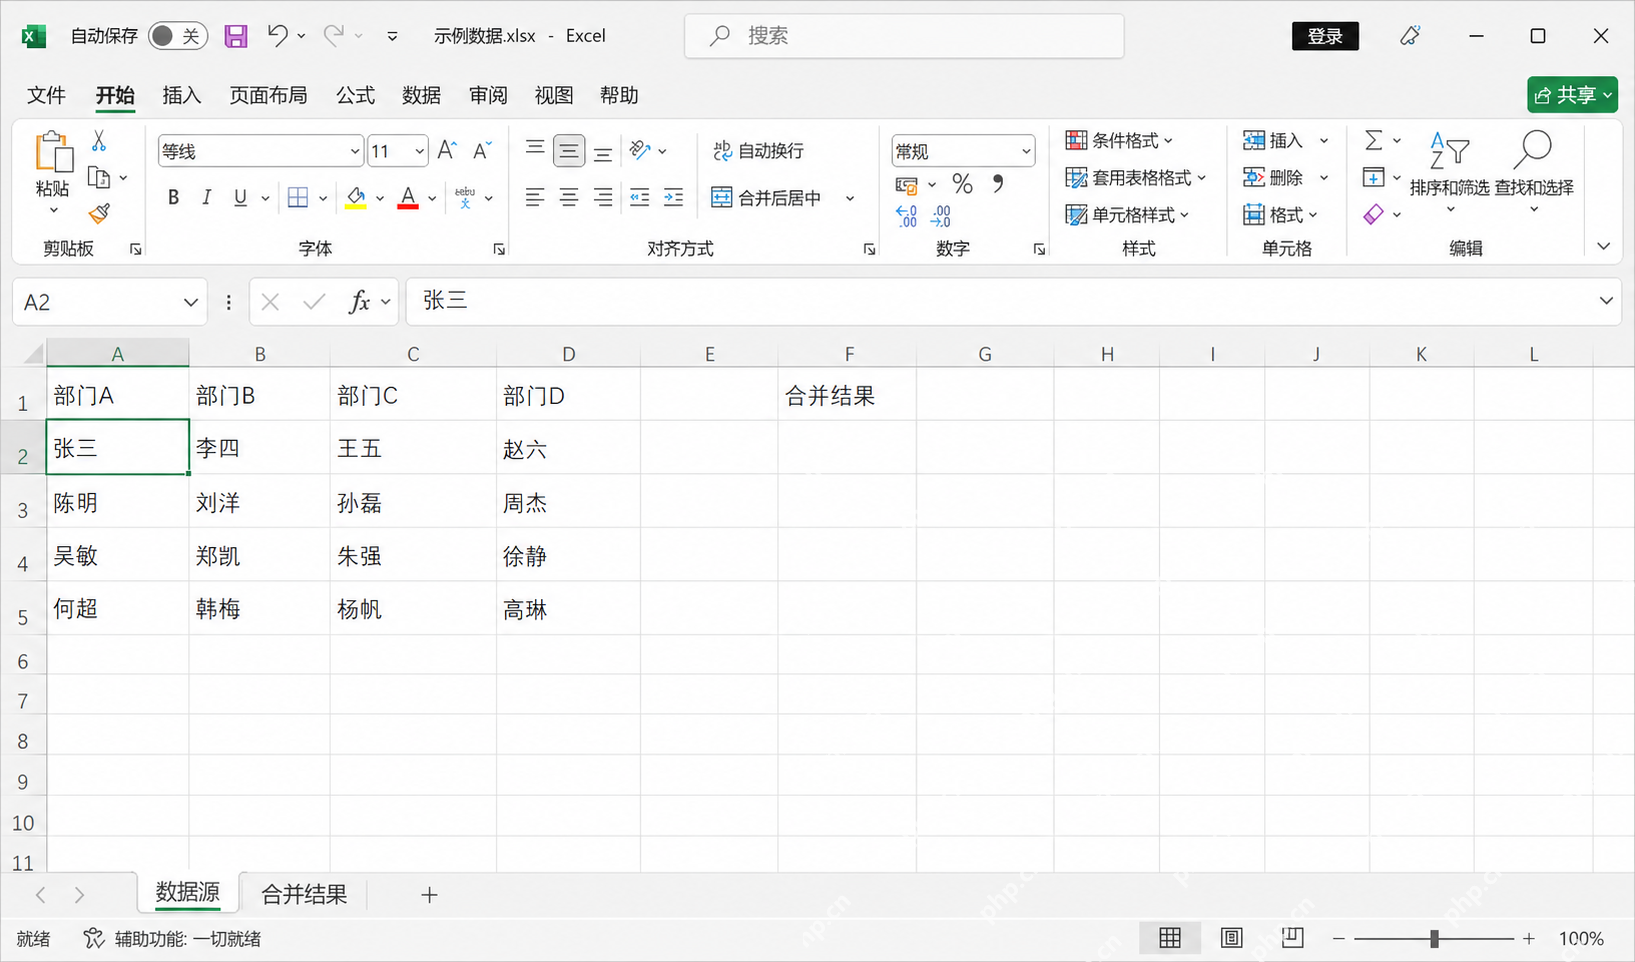This screenshot has width=1635, height=962.
Task: Apply italic formatting with the I icon
Action: (x=206, y=198)
